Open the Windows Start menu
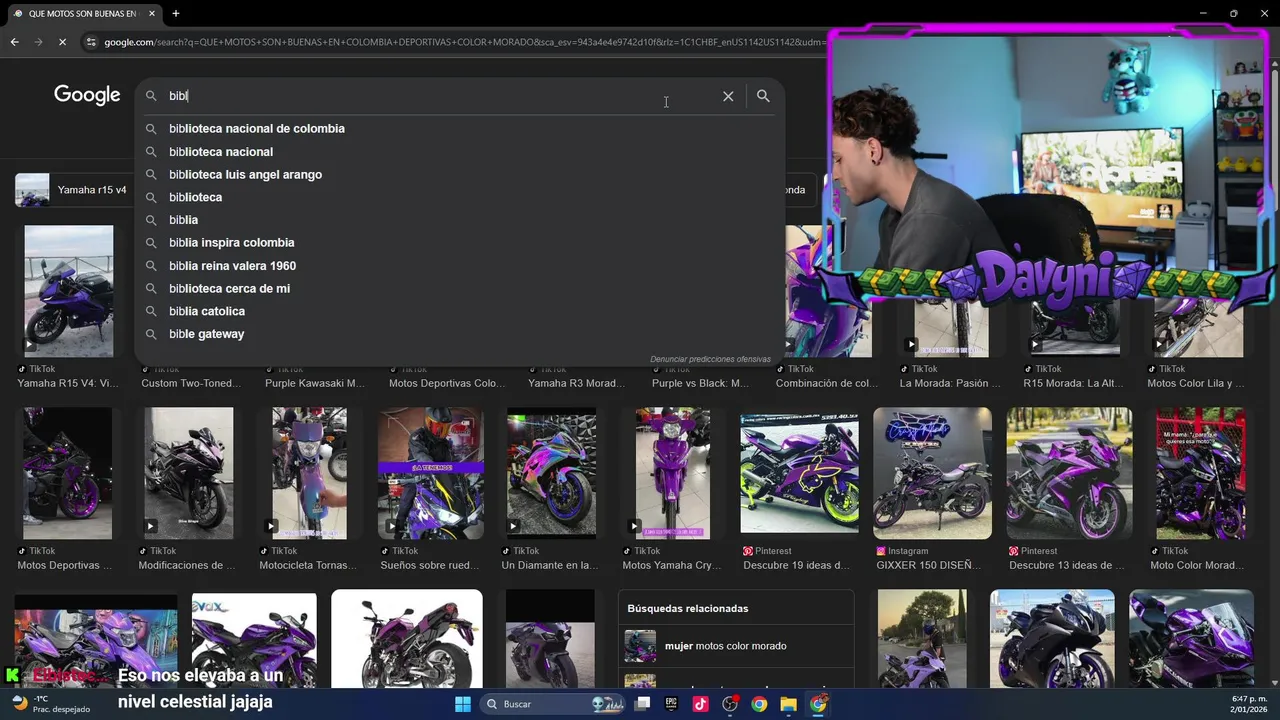 pos(463,704)
